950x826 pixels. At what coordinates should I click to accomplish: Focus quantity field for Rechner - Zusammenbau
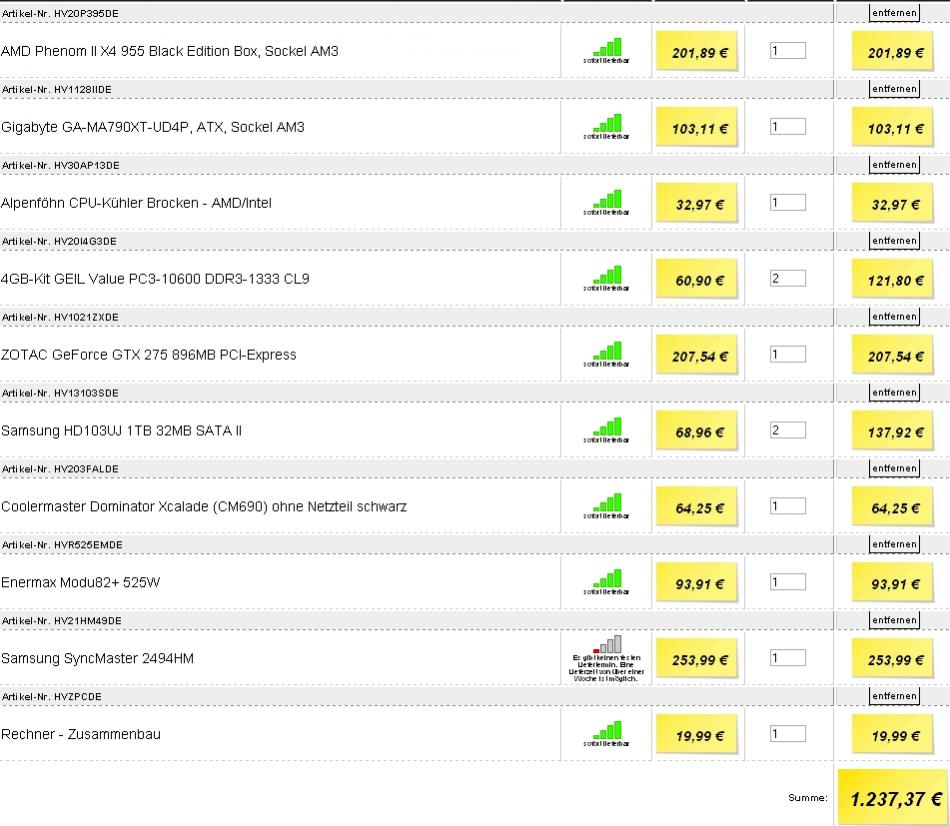click(788, 734)
